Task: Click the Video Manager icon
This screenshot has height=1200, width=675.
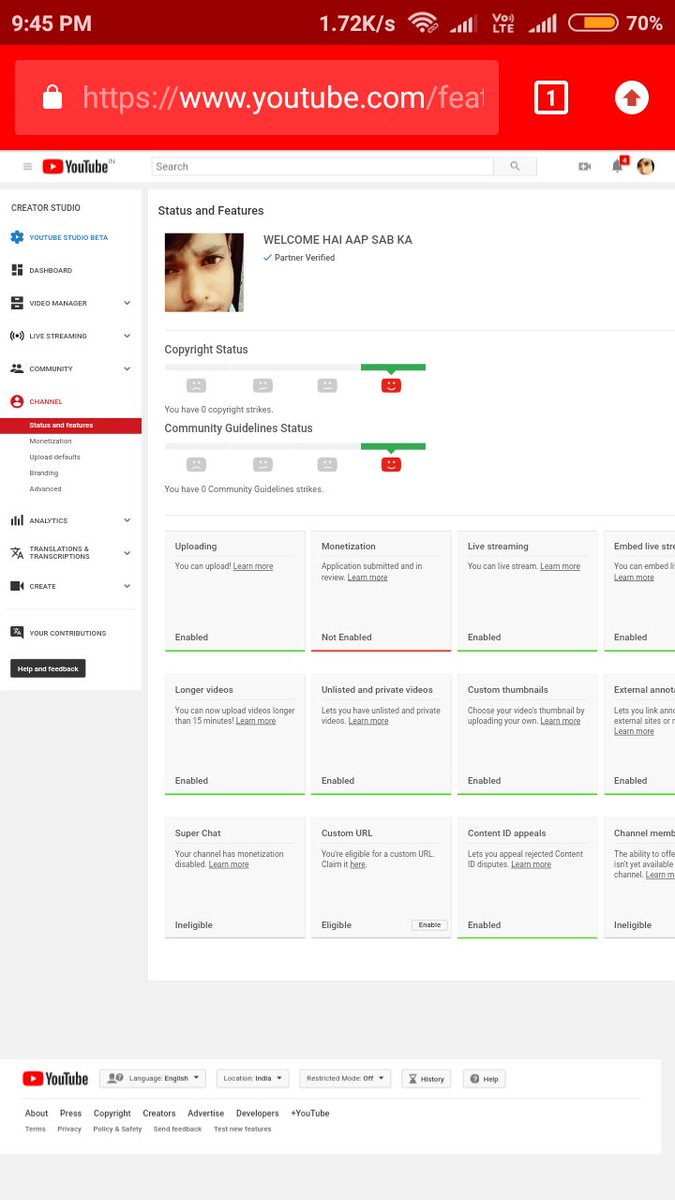Action: point(17,303)
